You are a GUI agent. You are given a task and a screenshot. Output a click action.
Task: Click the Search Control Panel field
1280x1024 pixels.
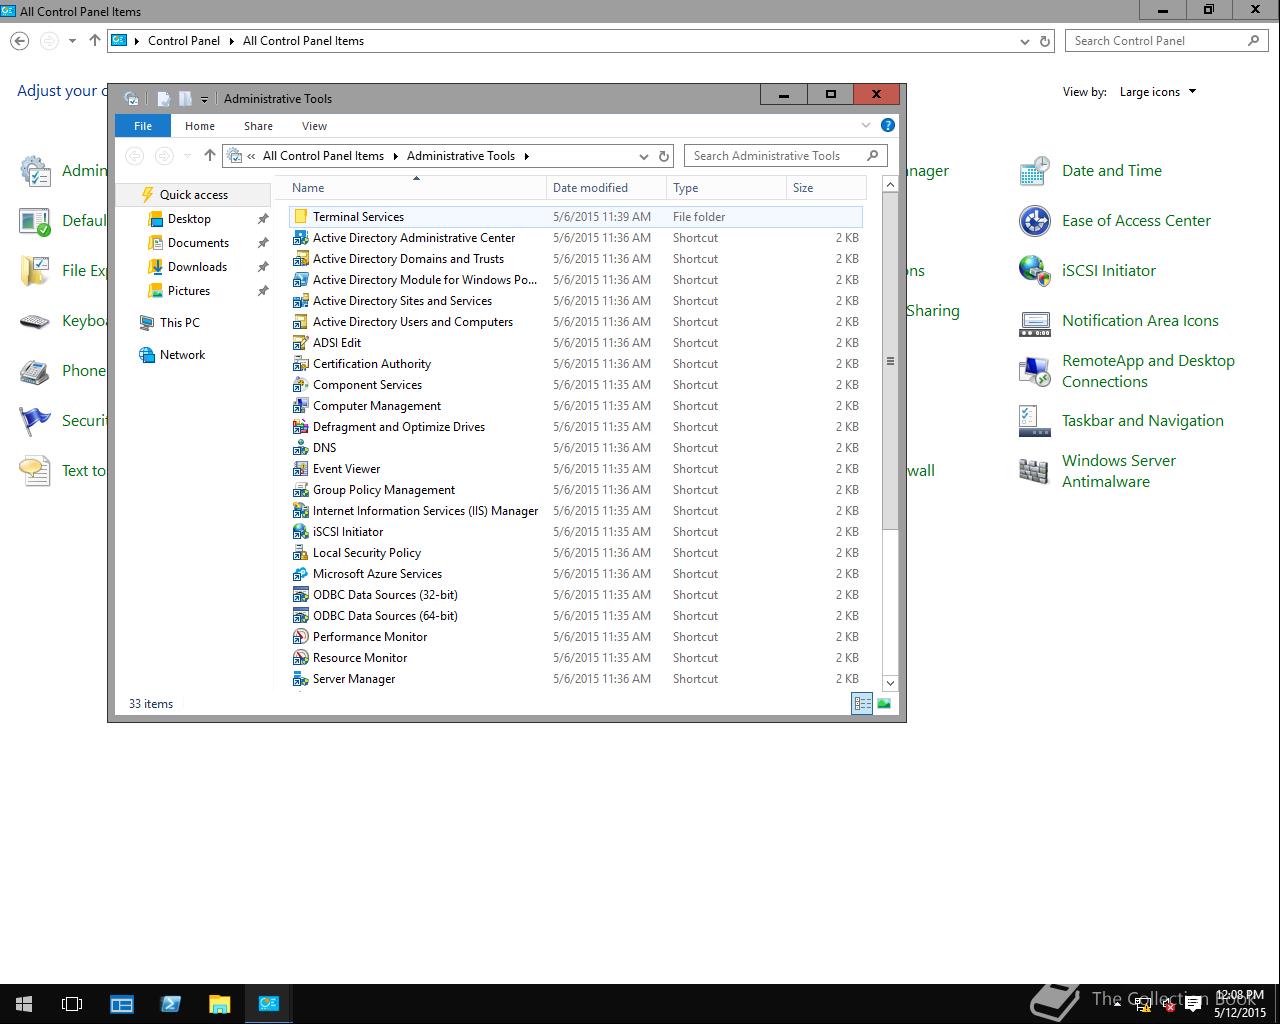coord(1166,41)
